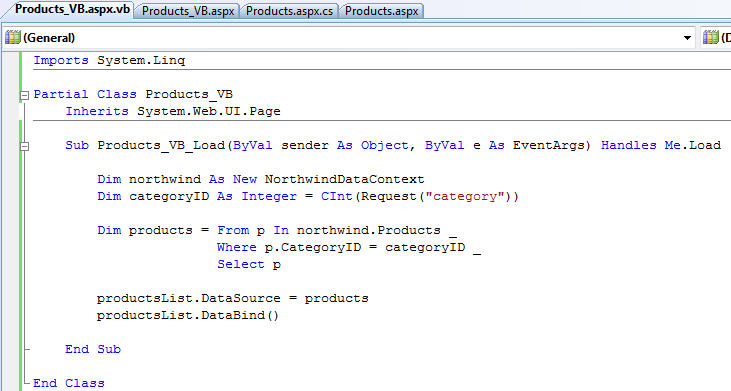Screen dimensions: 731x391
Task: Click northwind.Products in the From clause
Action: coord(369,230)
